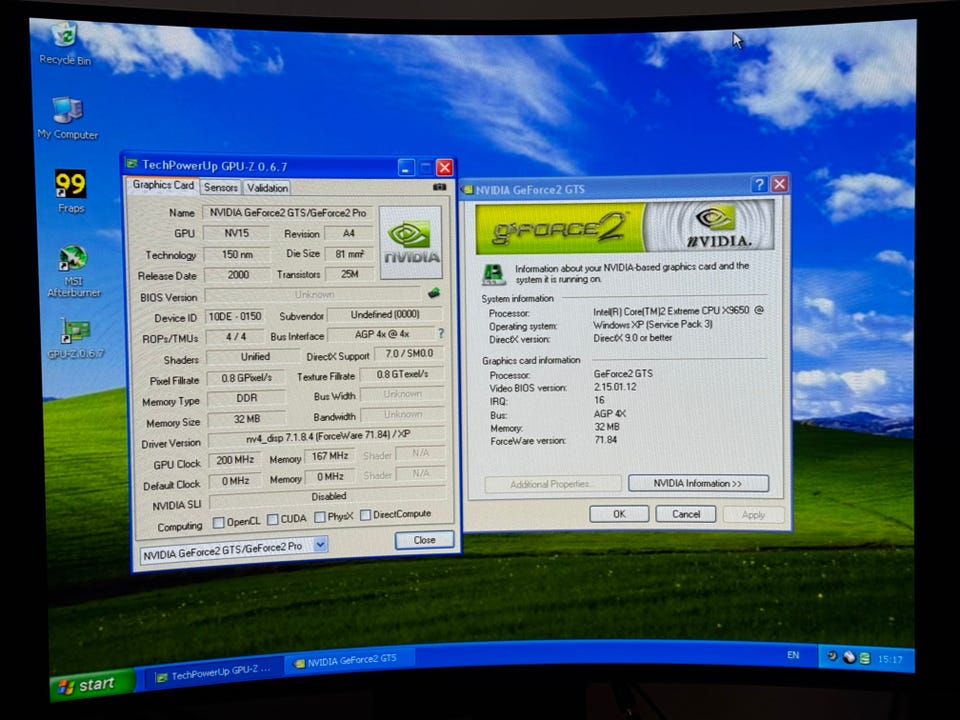Switch to the Sensors tab
The width and height of the screenshot is (960, 720).
220,187
